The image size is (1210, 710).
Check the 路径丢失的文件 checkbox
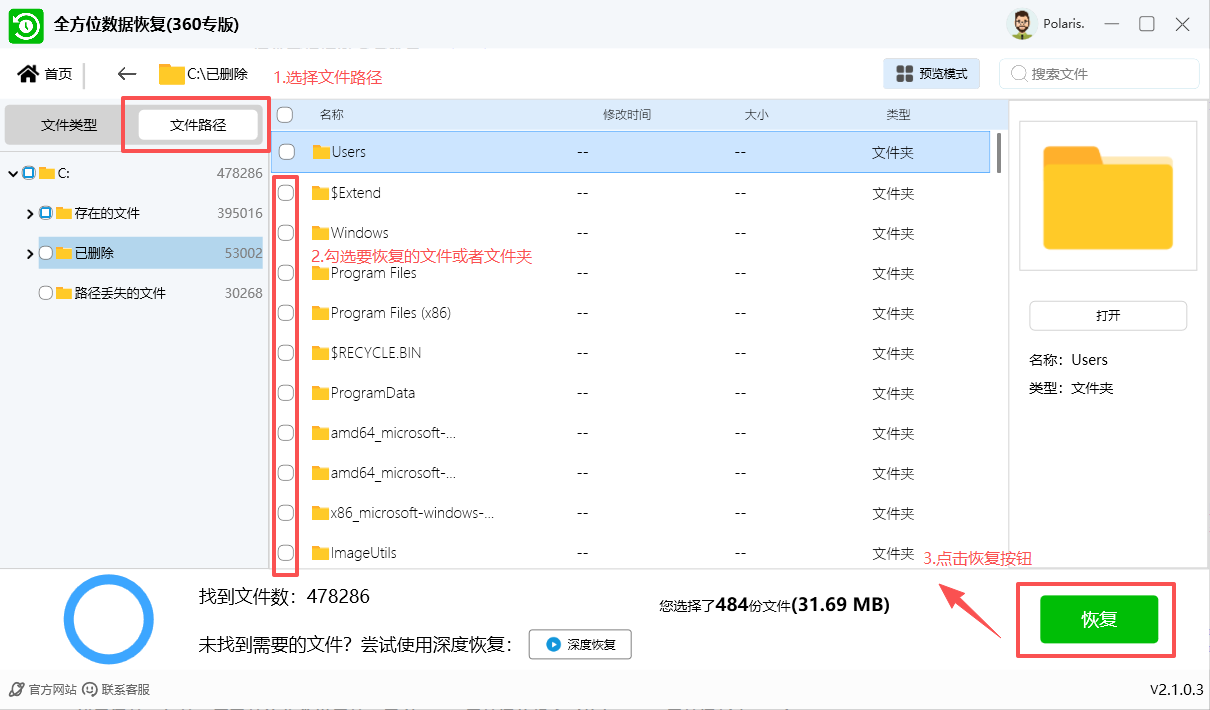coord(44,292)
